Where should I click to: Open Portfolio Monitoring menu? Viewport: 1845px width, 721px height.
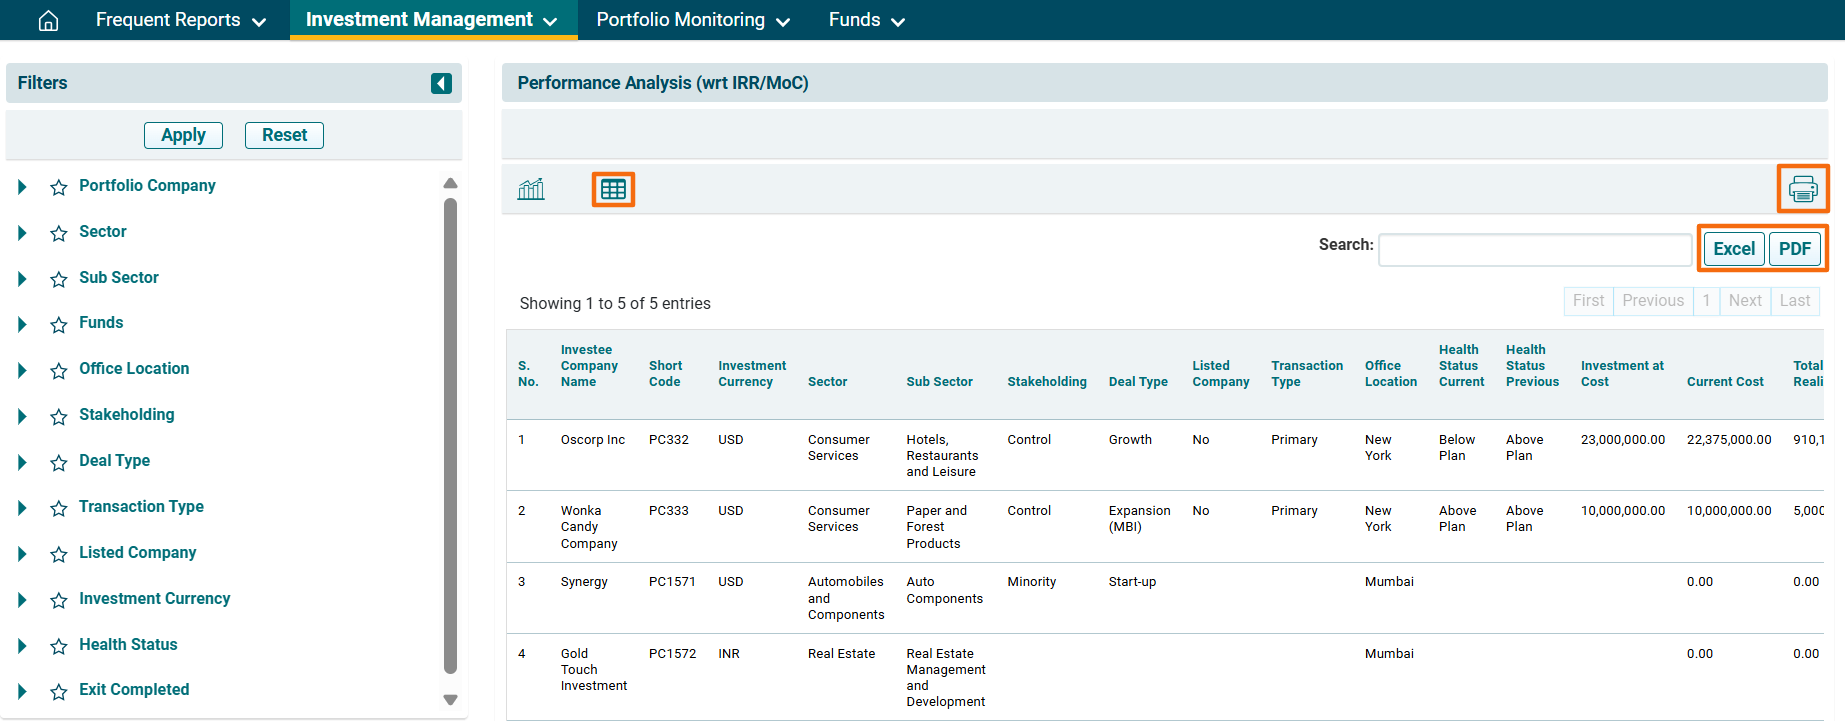click(x=692, y=20)
